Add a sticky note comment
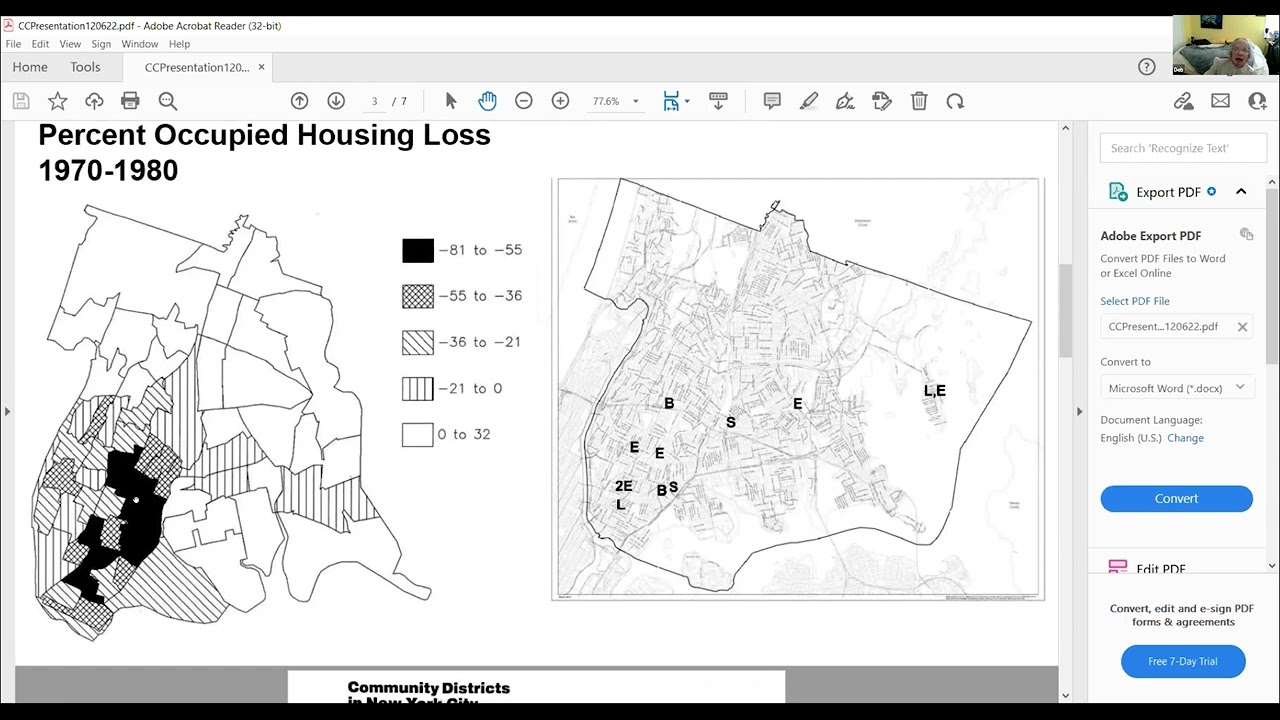This screenshot has height=720, width=1280. pyautogui.click(x=772, y=101)
